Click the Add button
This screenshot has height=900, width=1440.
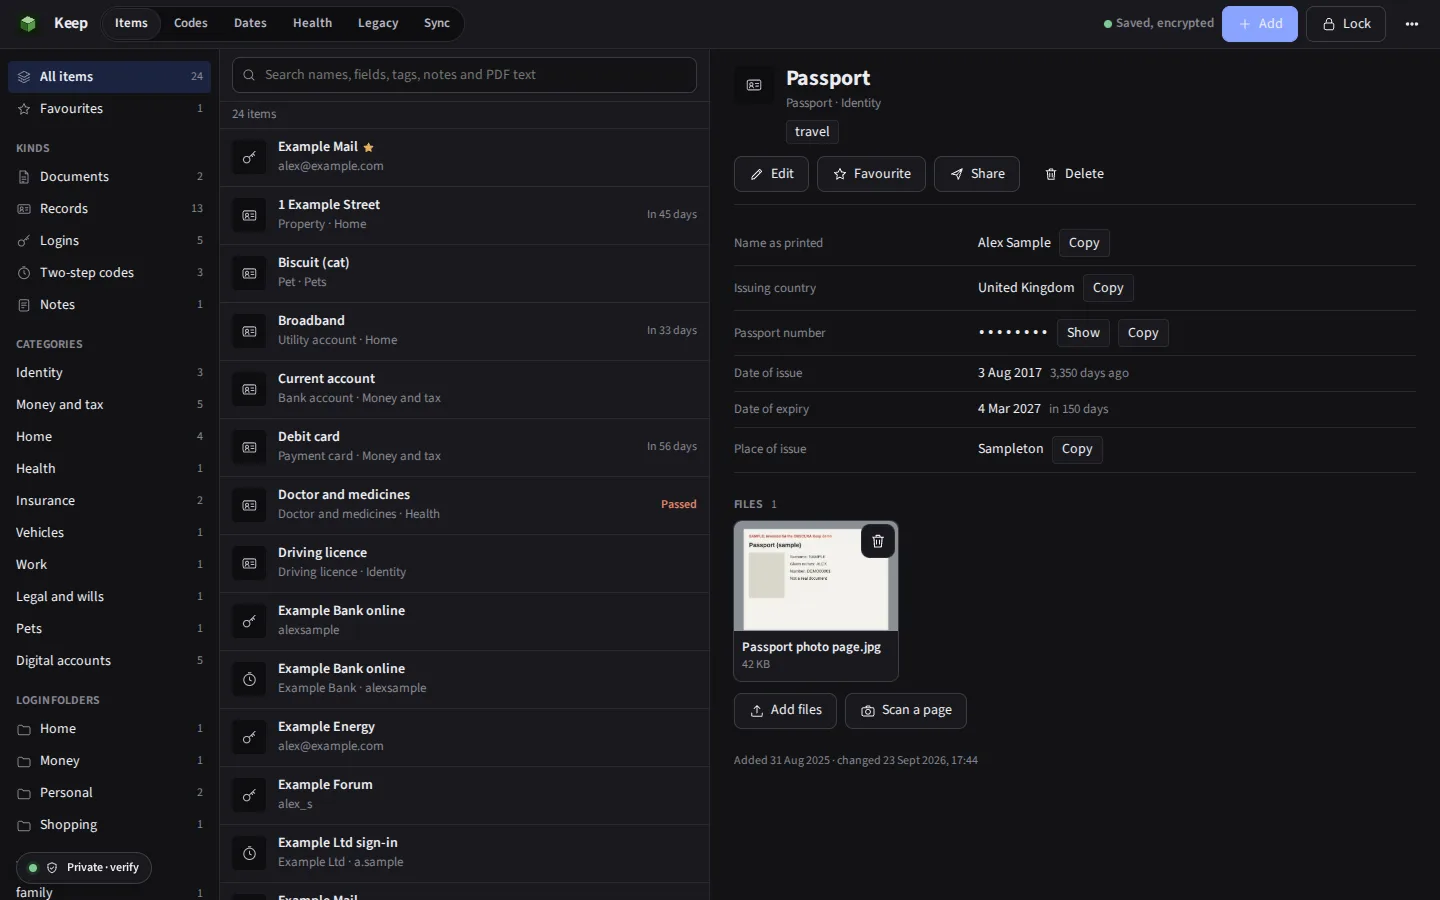(x=1260, y=24)
